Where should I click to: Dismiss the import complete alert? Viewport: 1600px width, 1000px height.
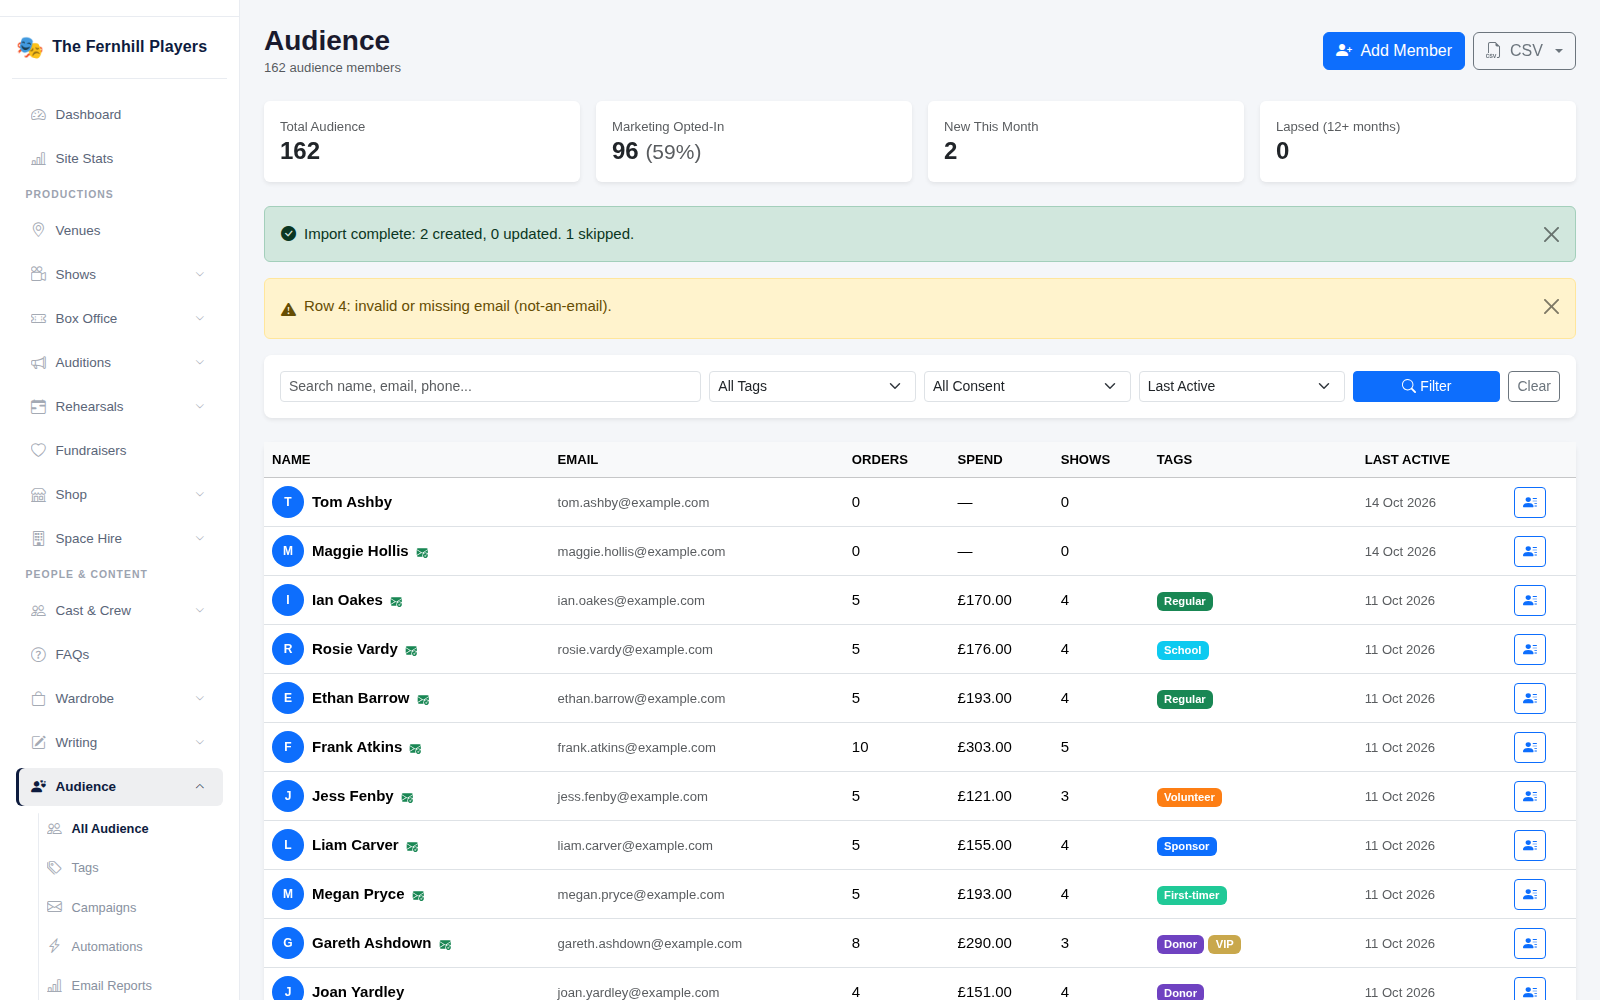[x=1551, y=234]
